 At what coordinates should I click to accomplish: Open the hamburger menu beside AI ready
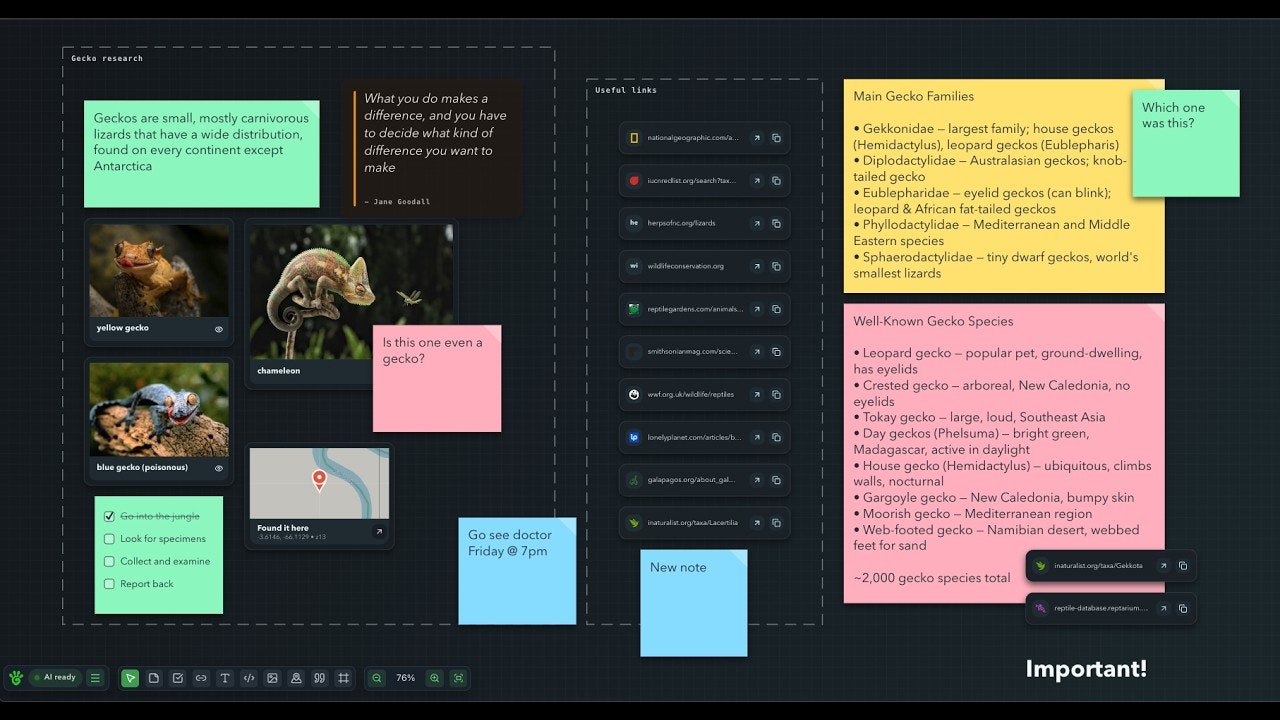pyautogui.click(x=95, y=678)
